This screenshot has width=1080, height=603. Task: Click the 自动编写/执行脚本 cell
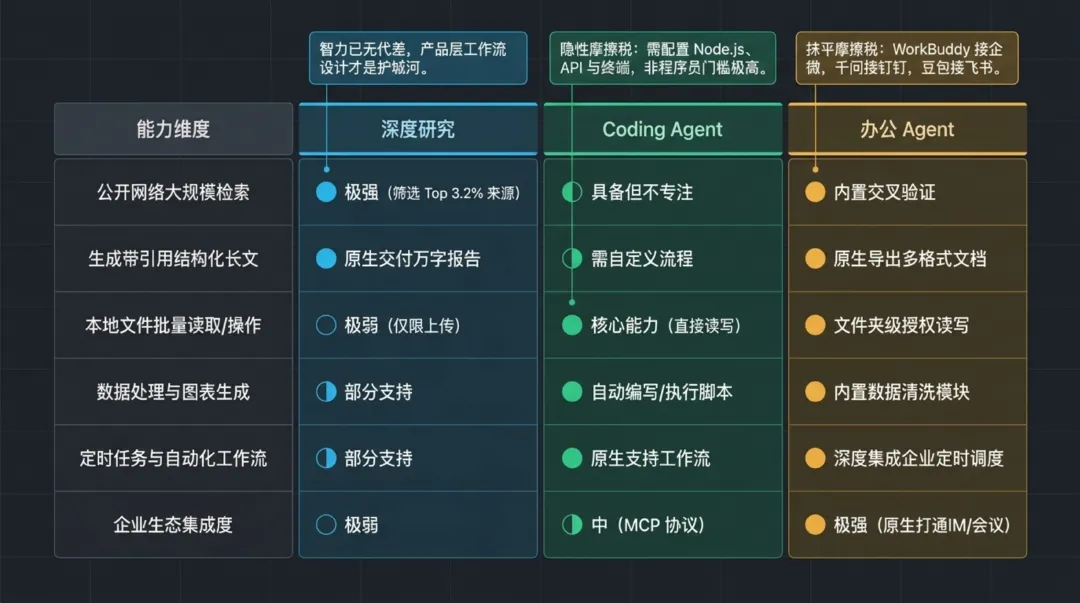[x=663, y=391]
